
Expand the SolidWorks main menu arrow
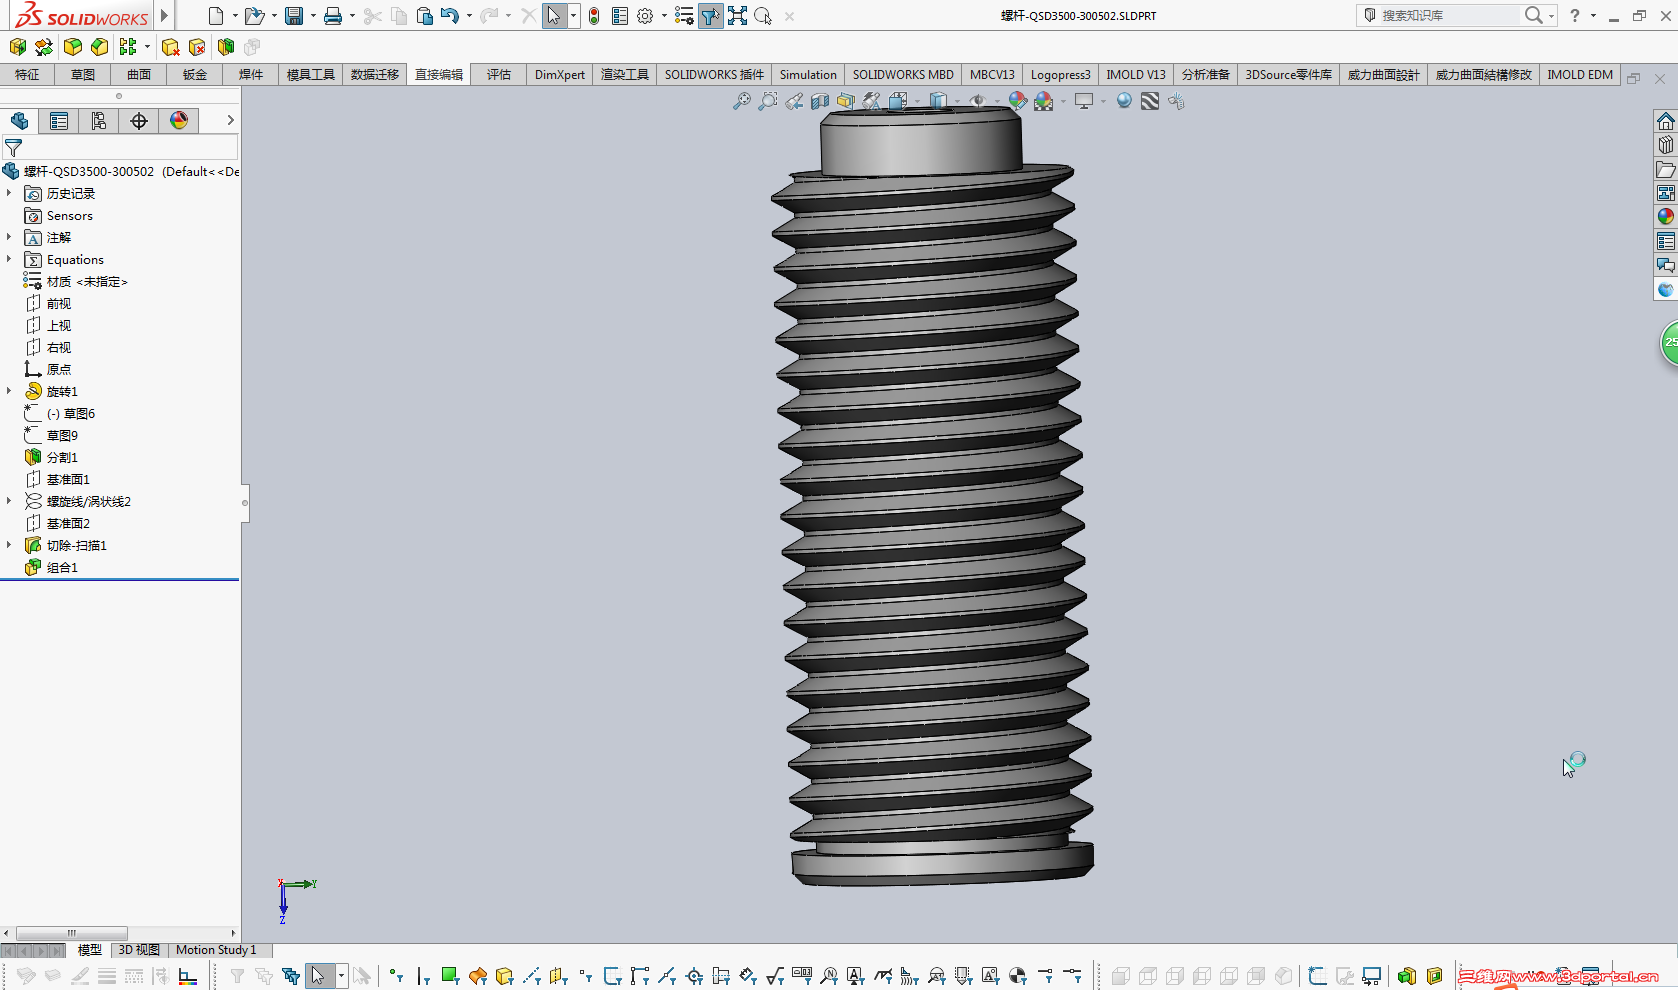164,16
